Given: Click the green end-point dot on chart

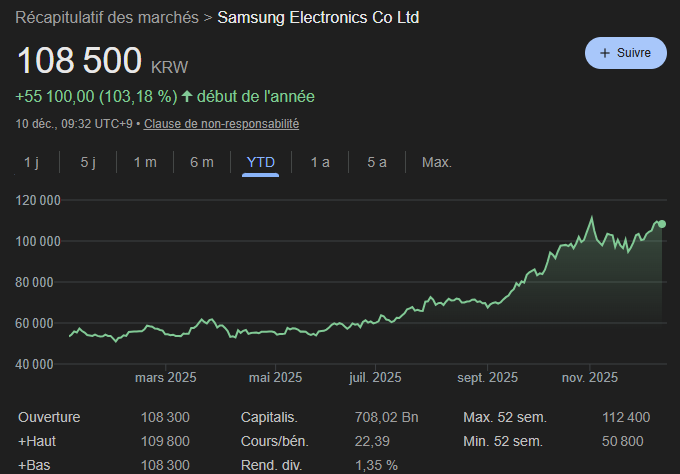Looking at the screenshot, I should point(662,224).
